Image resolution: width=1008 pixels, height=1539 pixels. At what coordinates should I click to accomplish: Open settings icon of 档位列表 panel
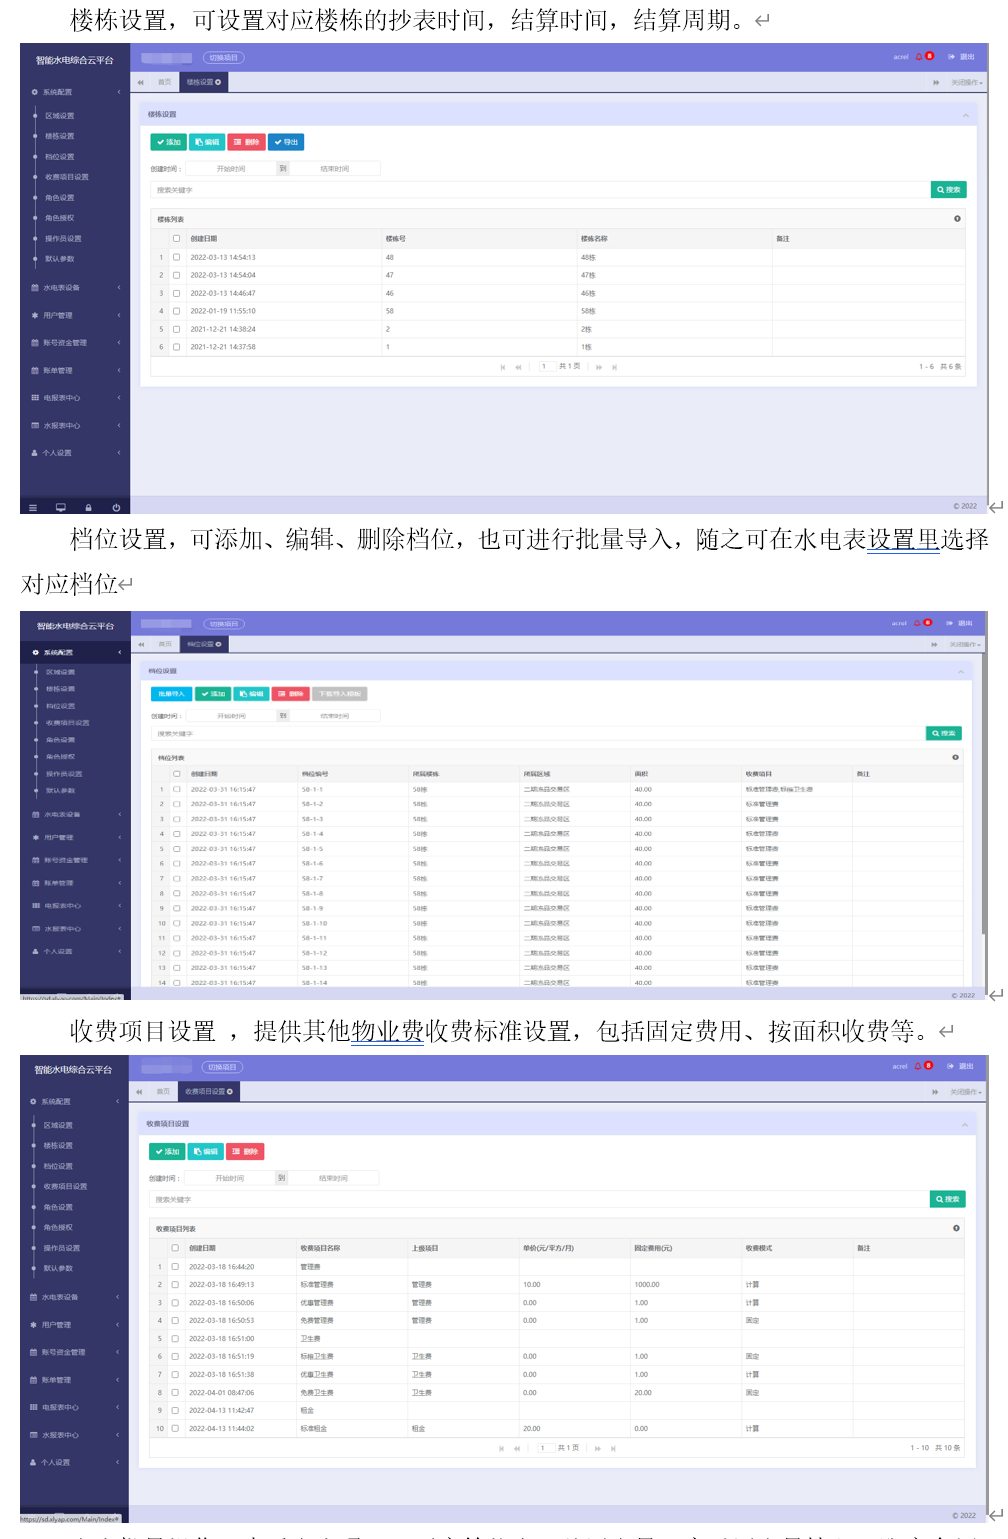pyautogui.click(x=955, y=758)
